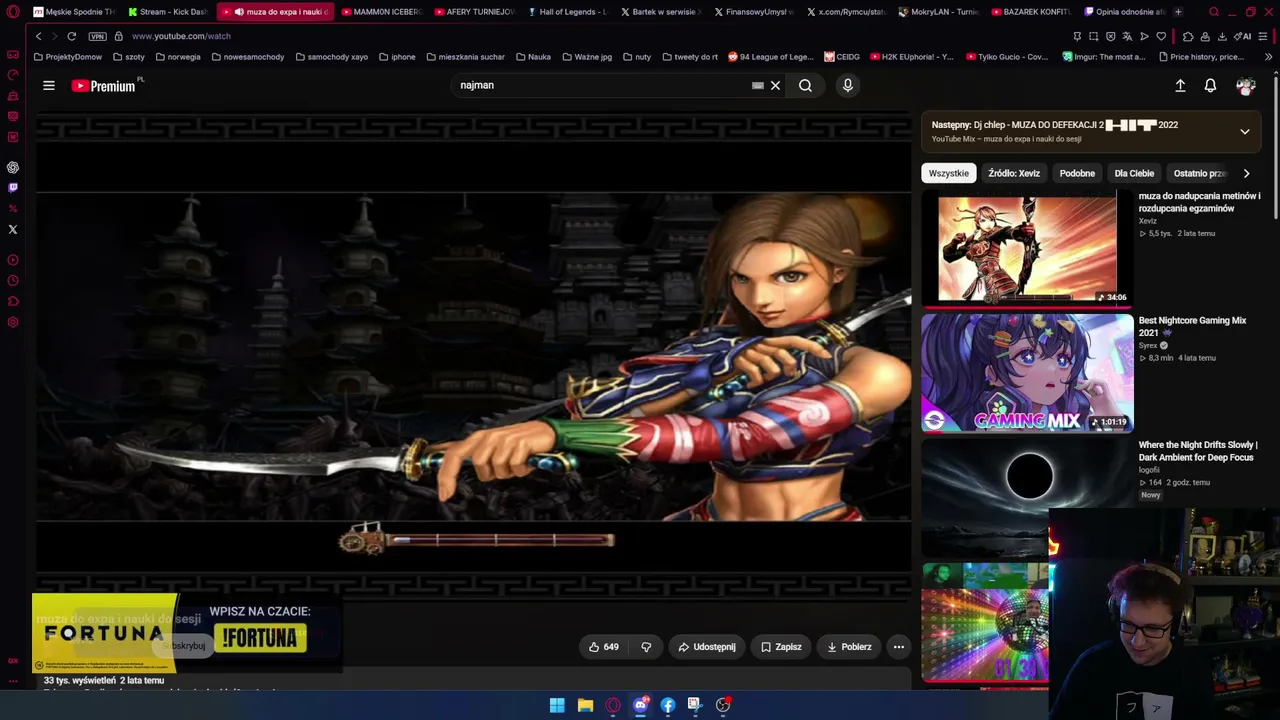Screen dimensions: 1280x720
Task: Mute the muza do expa tab audio
Action: click(x=238, y=12)
